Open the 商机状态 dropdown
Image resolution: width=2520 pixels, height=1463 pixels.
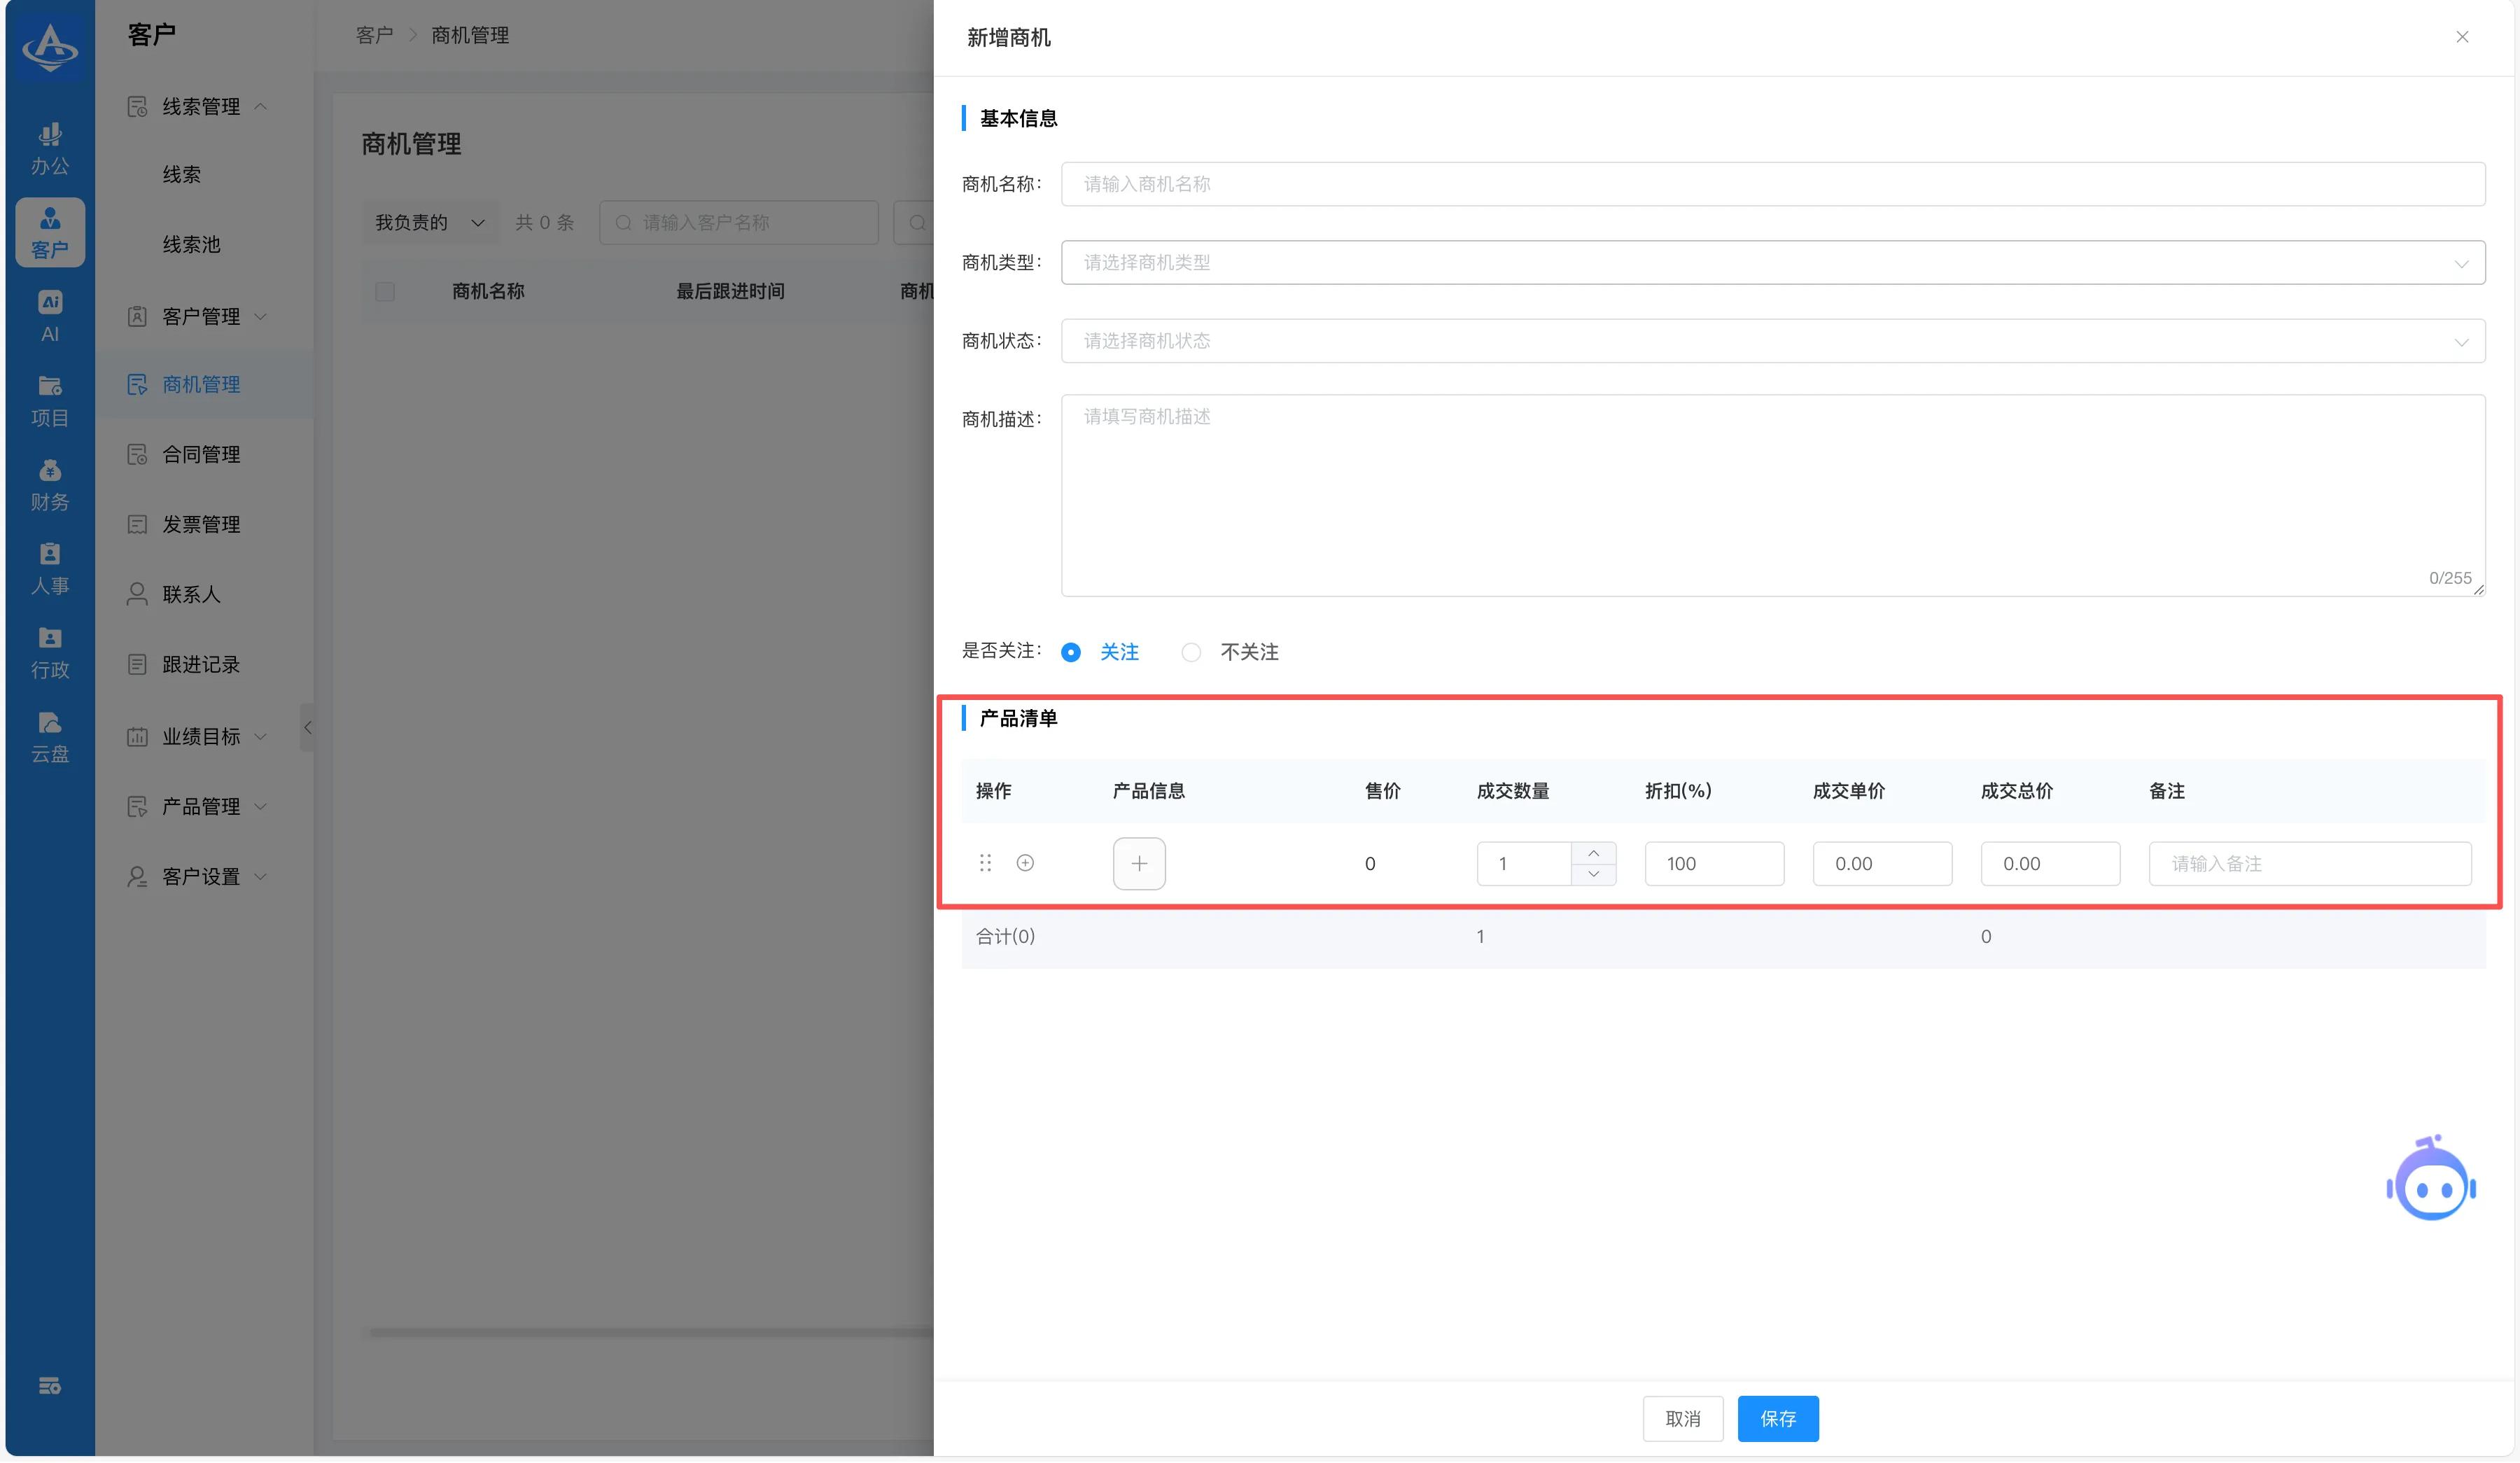(x=1772, y=341)
